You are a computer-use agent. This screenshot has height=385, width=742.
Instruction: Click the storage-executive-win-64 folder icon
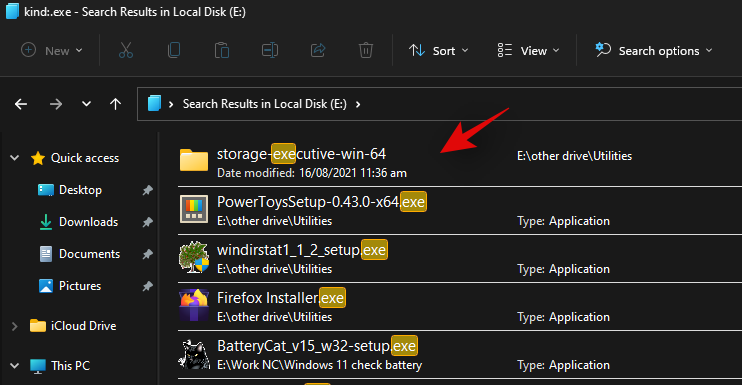pos(194,160)
